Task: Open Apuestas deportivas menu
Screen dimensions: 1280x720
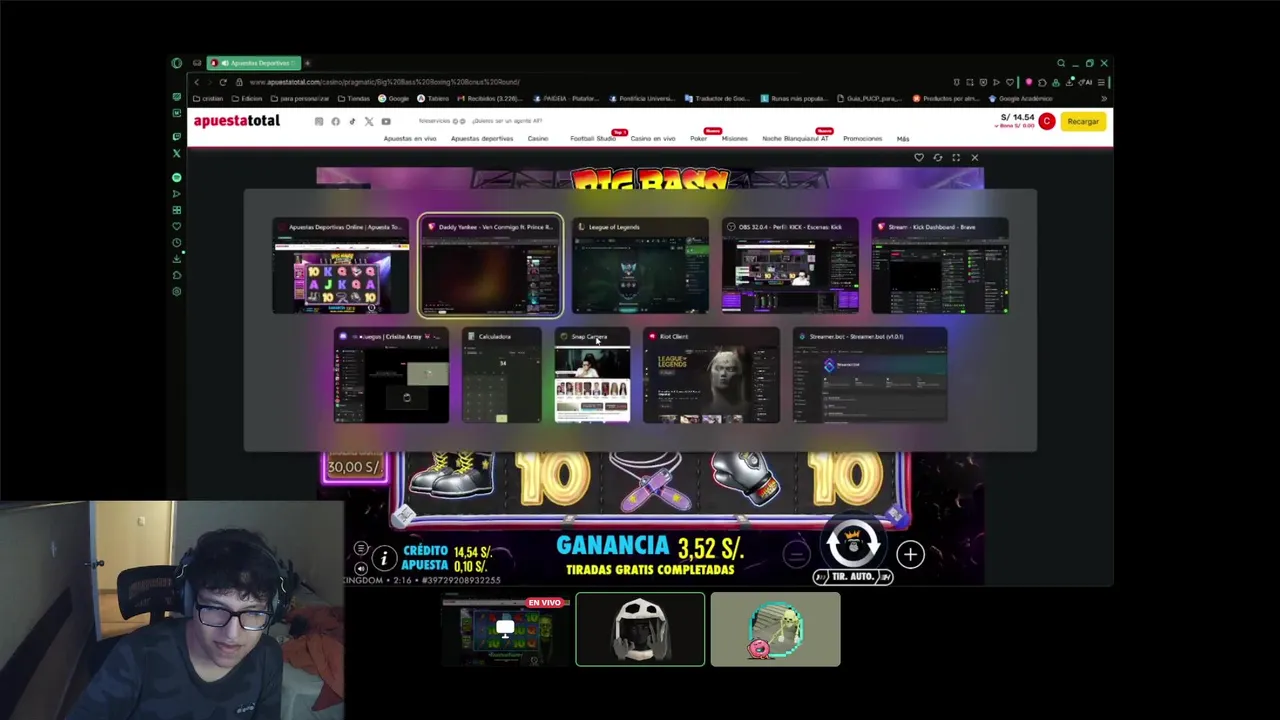Action: click(482, 139)
